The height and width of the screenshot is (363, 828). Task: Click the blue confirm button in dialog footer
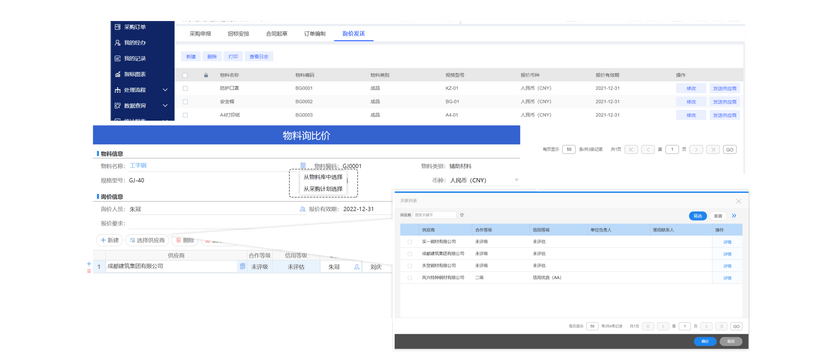tap(705, 341)
